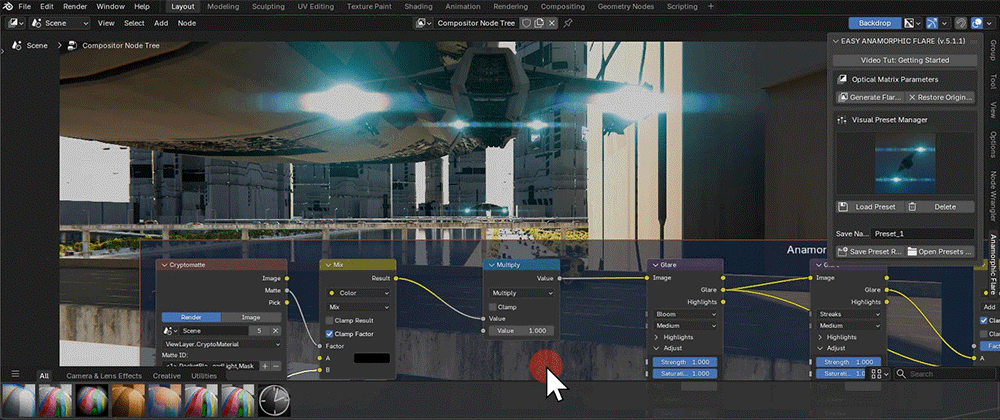
Task: Toggle Clamp checkbox in Multiply node
Action: 493,307
